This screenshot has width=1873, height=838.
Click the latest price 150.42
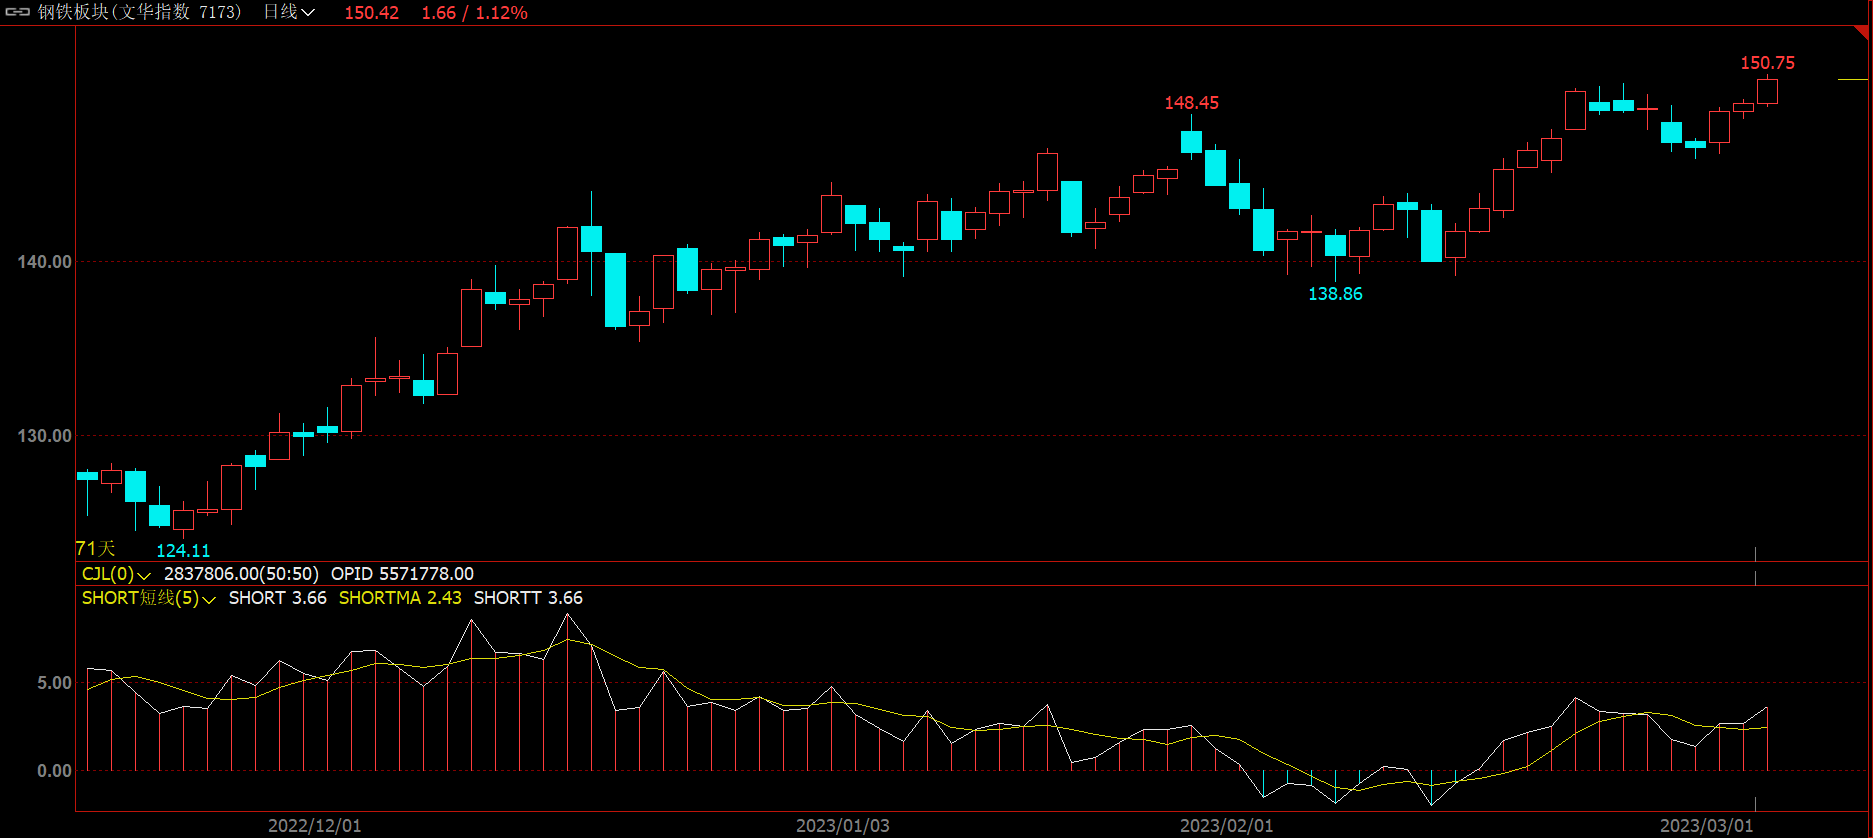point(371,13)
